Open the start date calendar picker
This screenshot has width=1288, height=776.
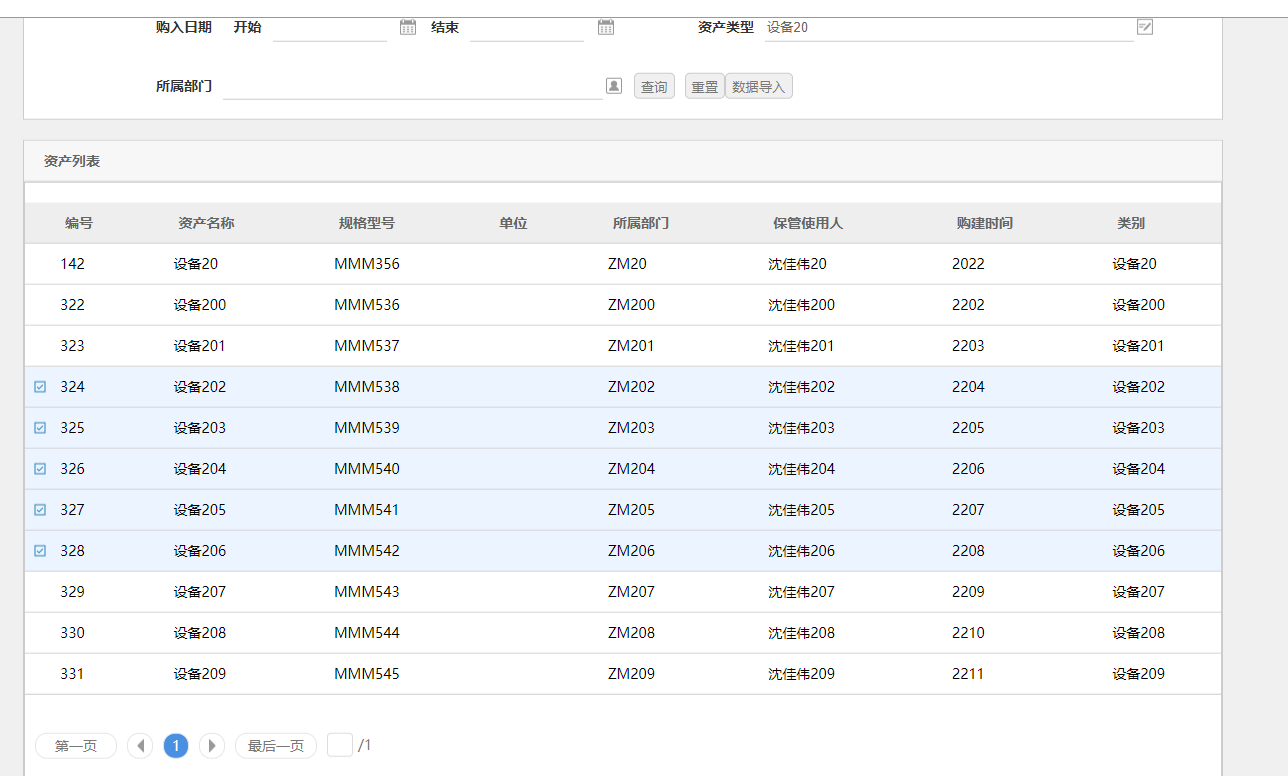[408, 27]
